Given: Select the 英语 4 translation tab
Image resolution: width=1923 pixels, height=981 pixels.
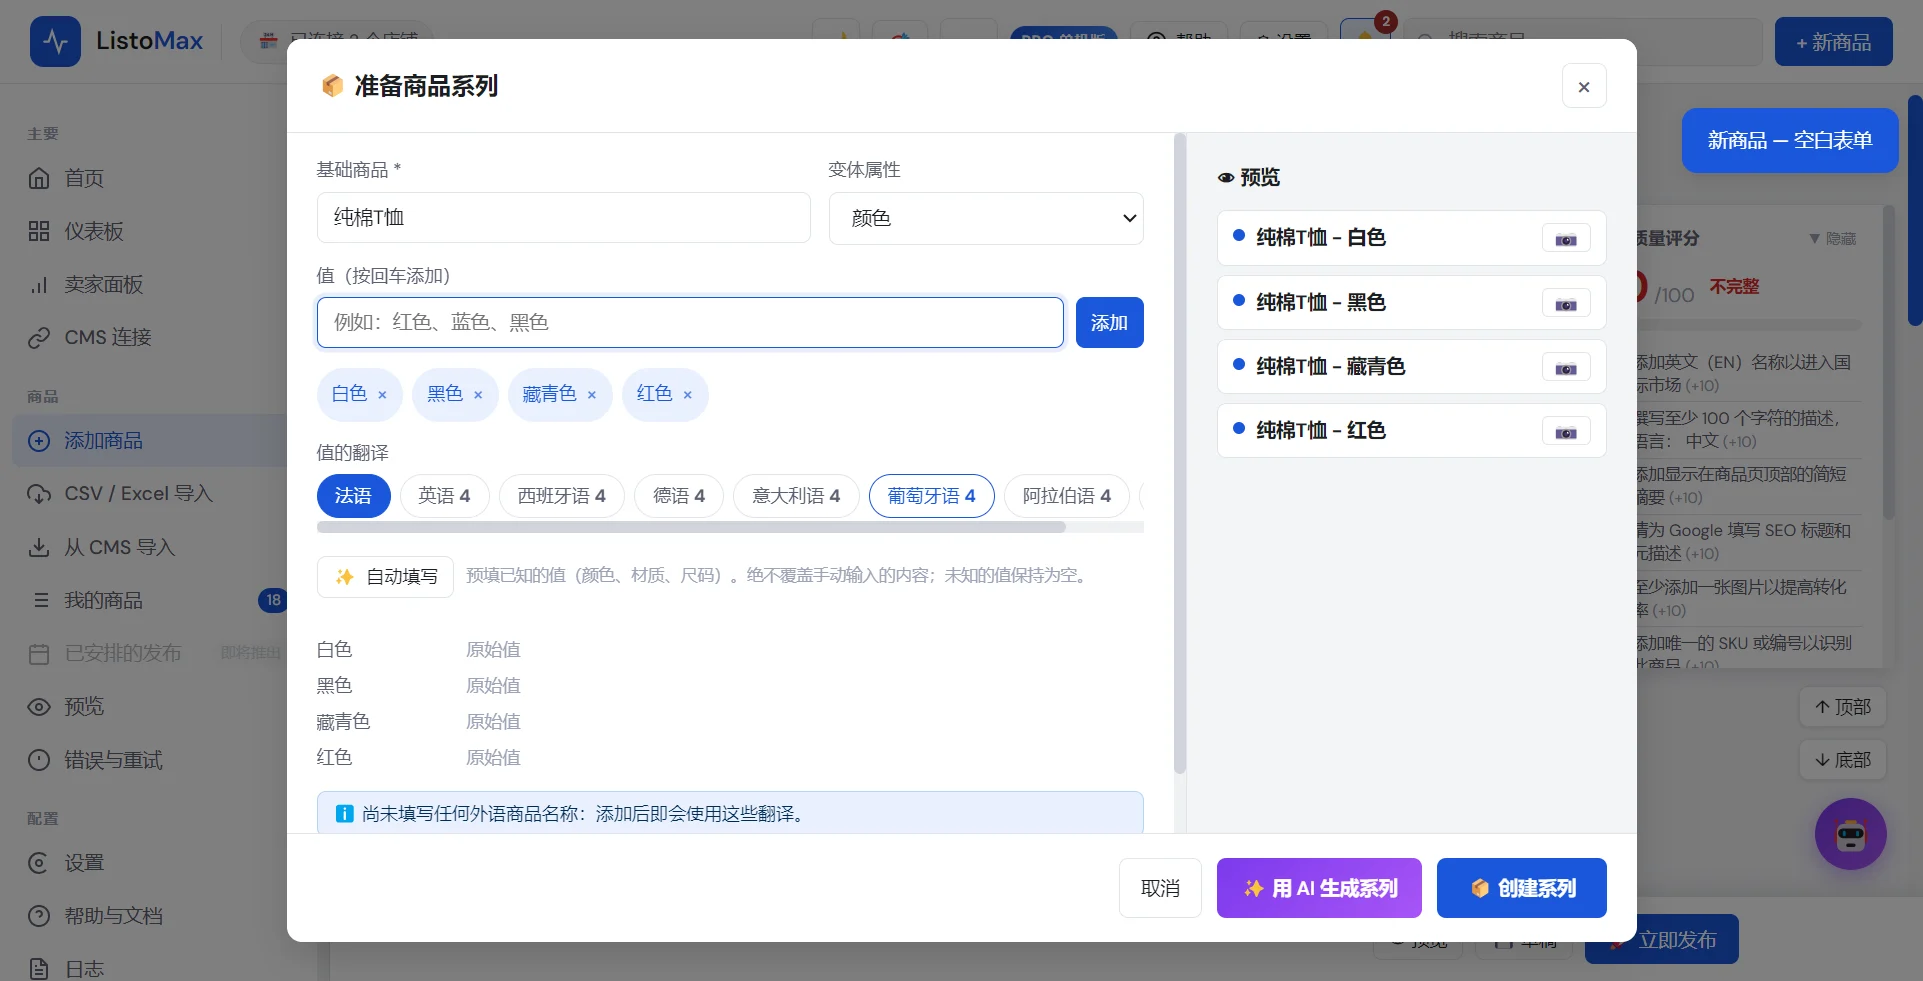Looking at the screenshot, I should pyautogui.click(x=444, y=496).
